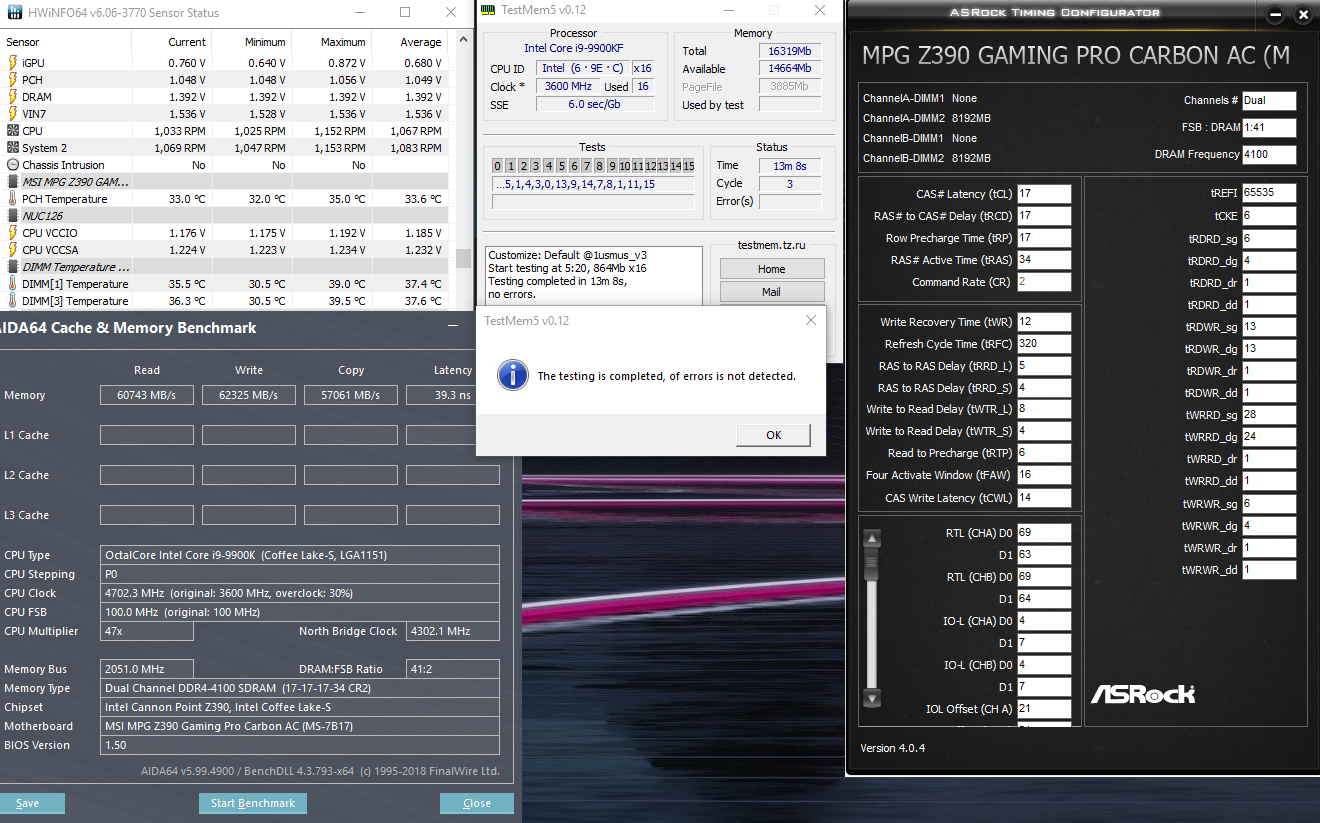The width and height of the screenshot is (1320, 823).
Task: Click the Close button at the bottom of AIDA64
Action: tap(477, 803)
